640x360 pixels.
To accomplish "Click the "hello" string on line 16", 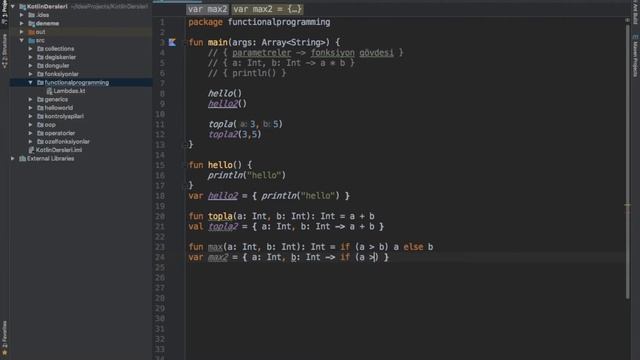I will tap(264, 175).
